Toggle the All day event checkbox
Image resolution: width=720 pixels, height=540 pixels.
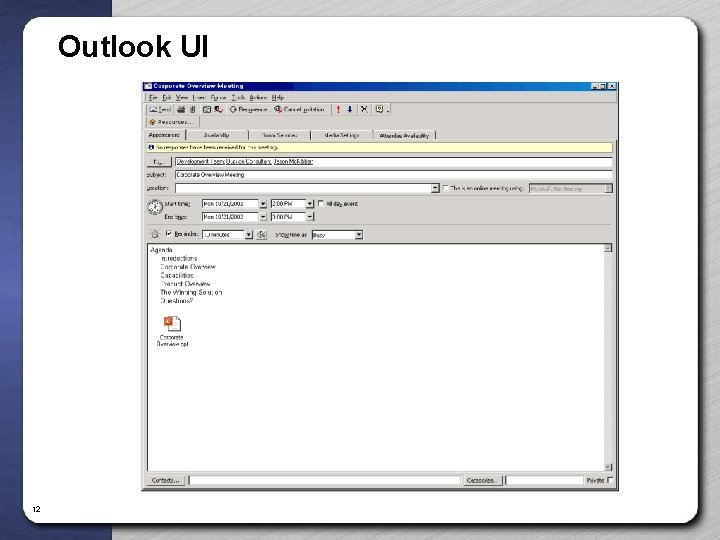(321, 203)
